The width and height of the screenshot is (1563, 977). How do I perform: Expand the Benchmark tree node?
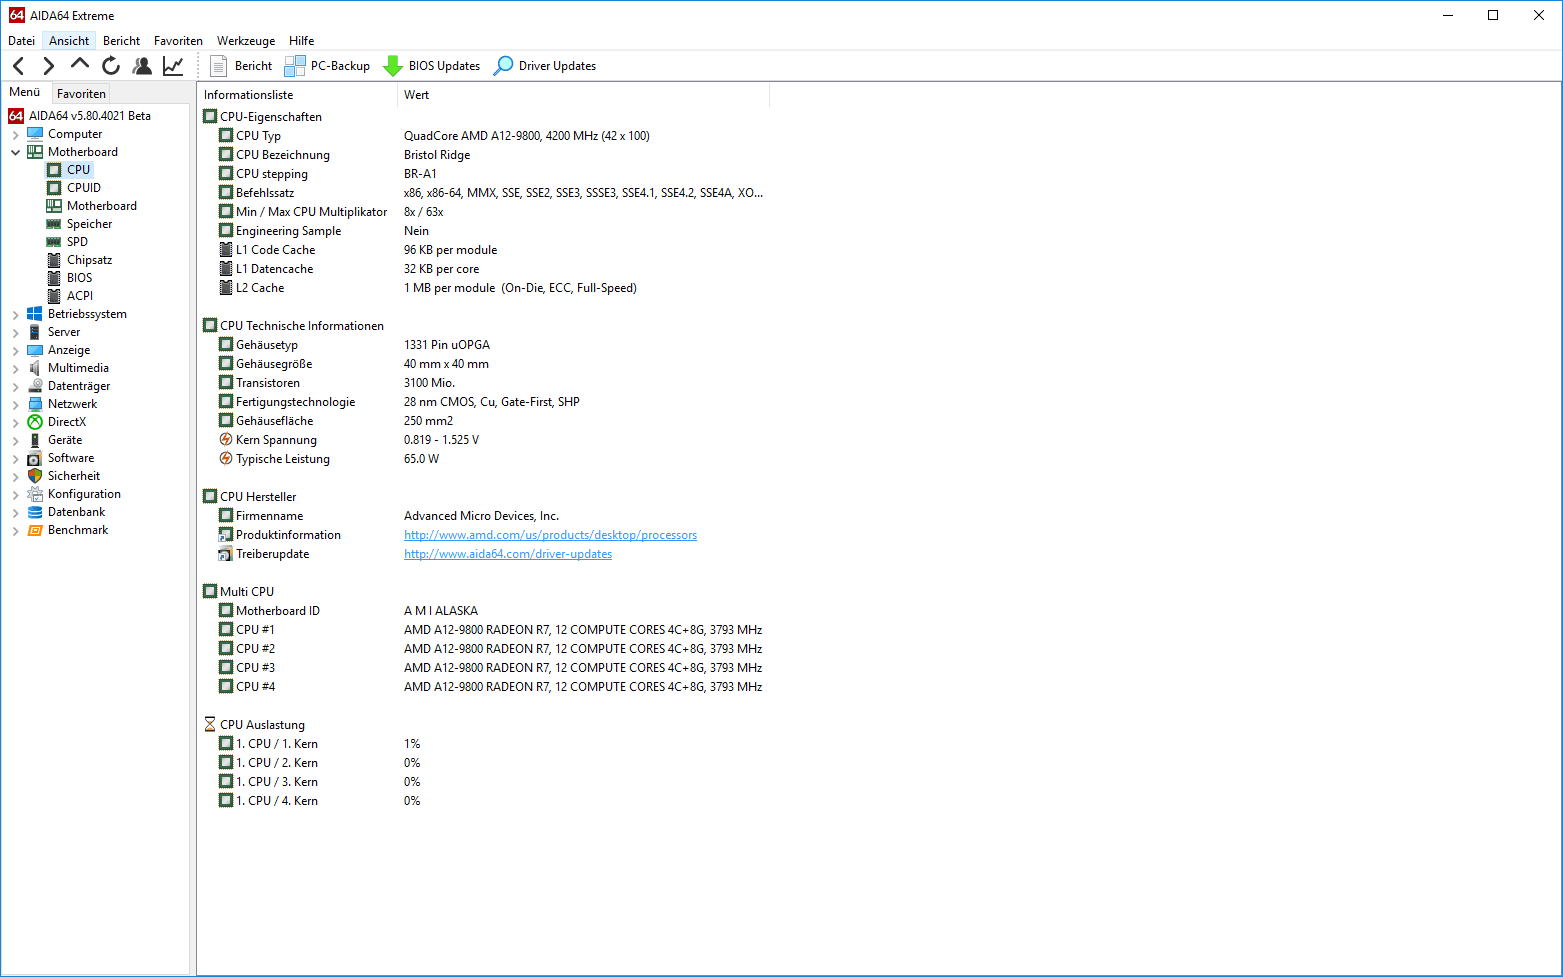[x=16, y=530]
